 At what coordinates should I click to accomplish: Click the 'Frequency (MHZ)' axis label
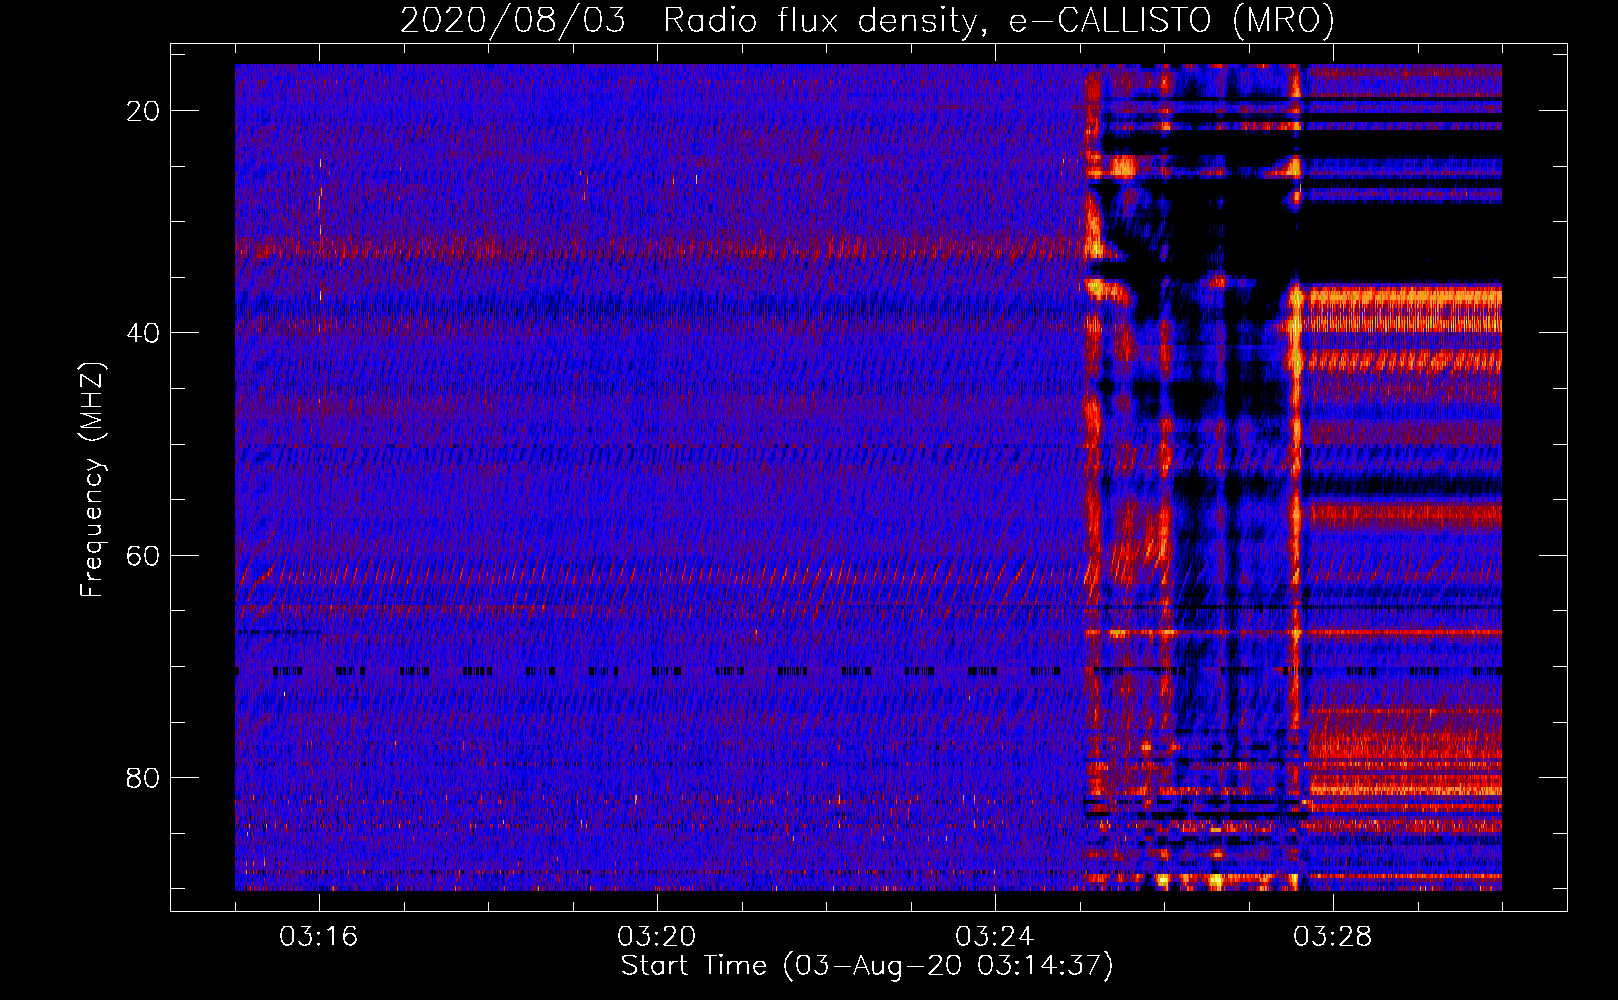pos(92,480)
